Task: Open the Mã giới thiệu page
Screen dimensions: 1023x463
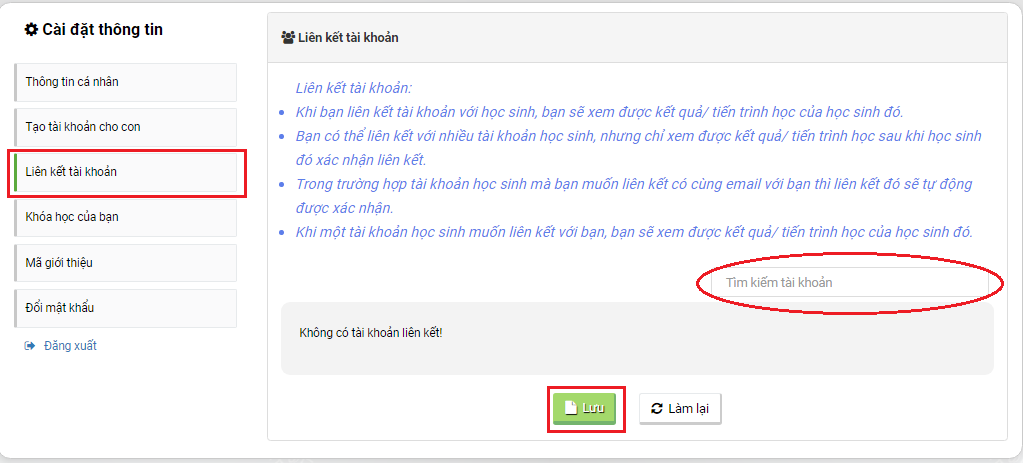Action: point(125,263)
